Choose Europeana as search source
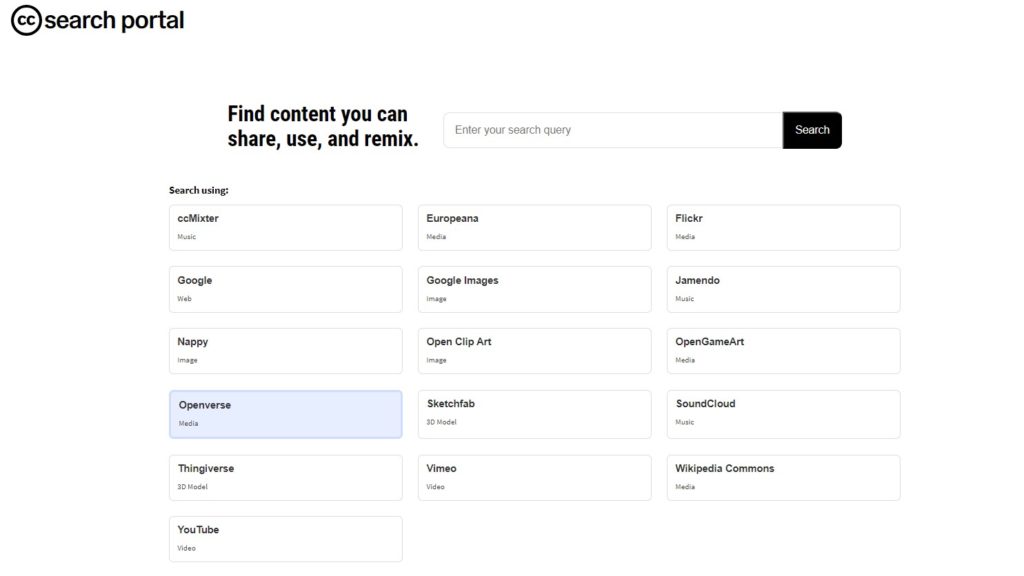1024x576 pixels. [x=534, y=227]
